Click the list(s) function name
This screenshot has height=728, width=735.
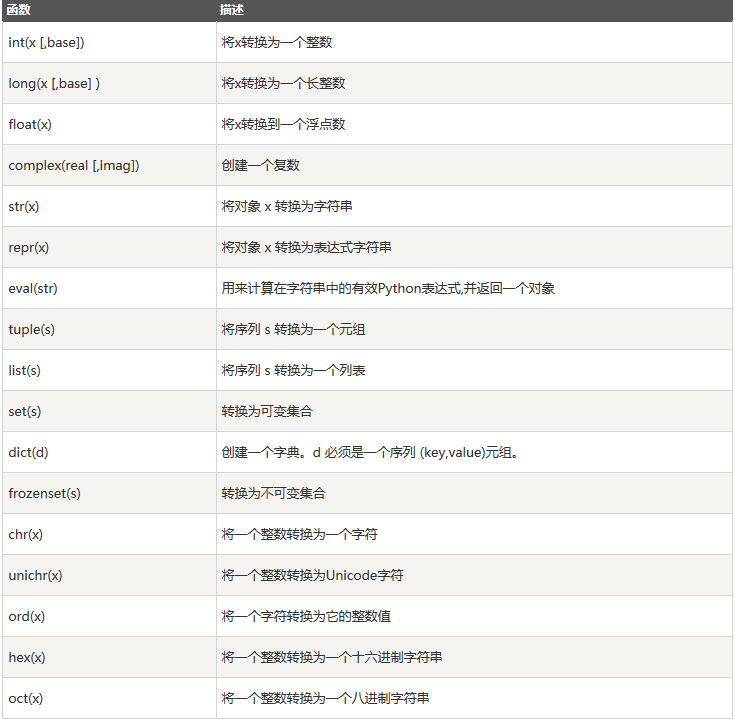(x=25, y=370)
